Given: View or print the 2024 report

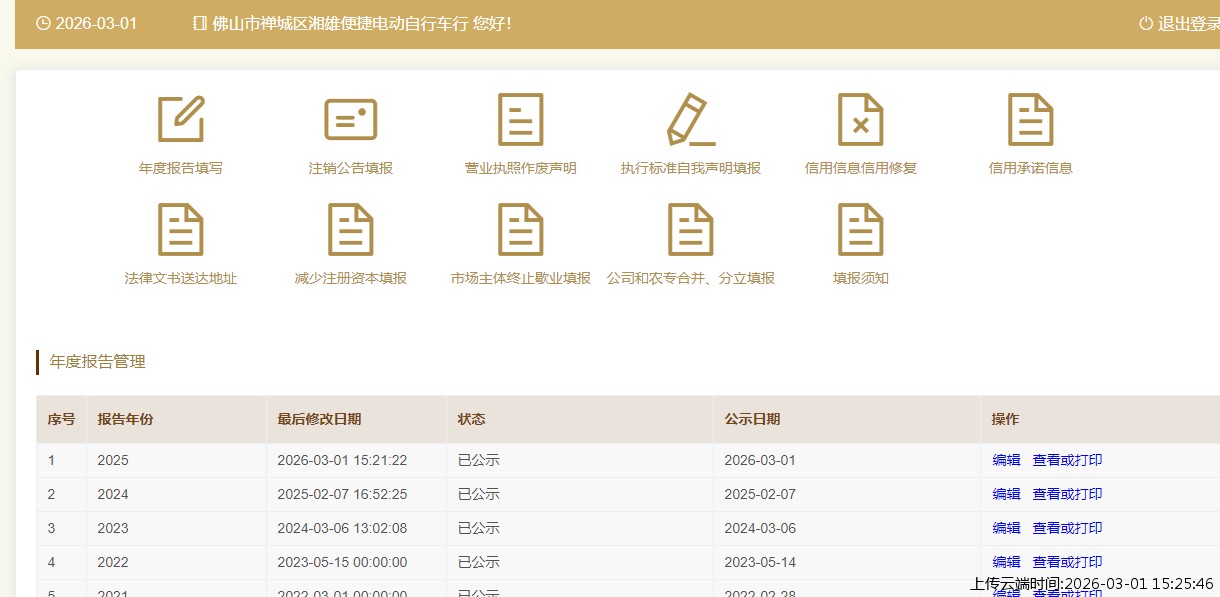Looking at the screenshot, I should (x=1067, y=494).
